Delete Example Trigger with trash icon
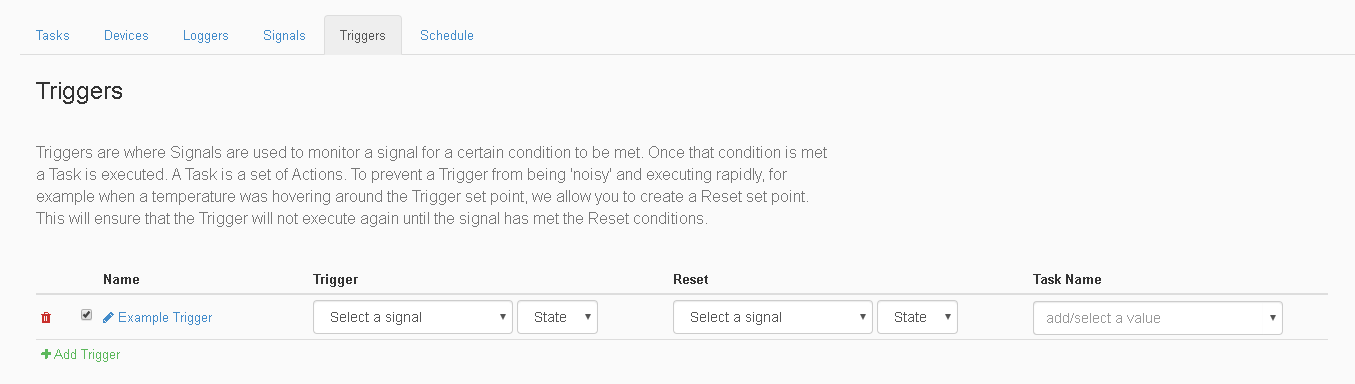The image size is (1355, 384). click(46, 318)
